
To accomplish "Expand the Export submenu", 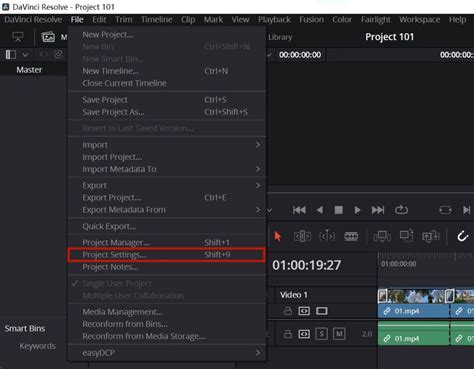I will (x=166, y=185).
